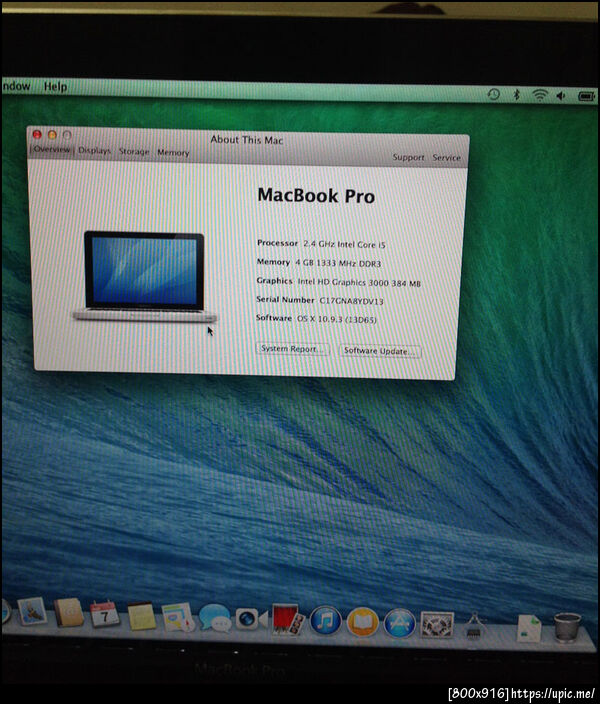
Task: Select the Overview tab
Action: [x=52, y=149]
